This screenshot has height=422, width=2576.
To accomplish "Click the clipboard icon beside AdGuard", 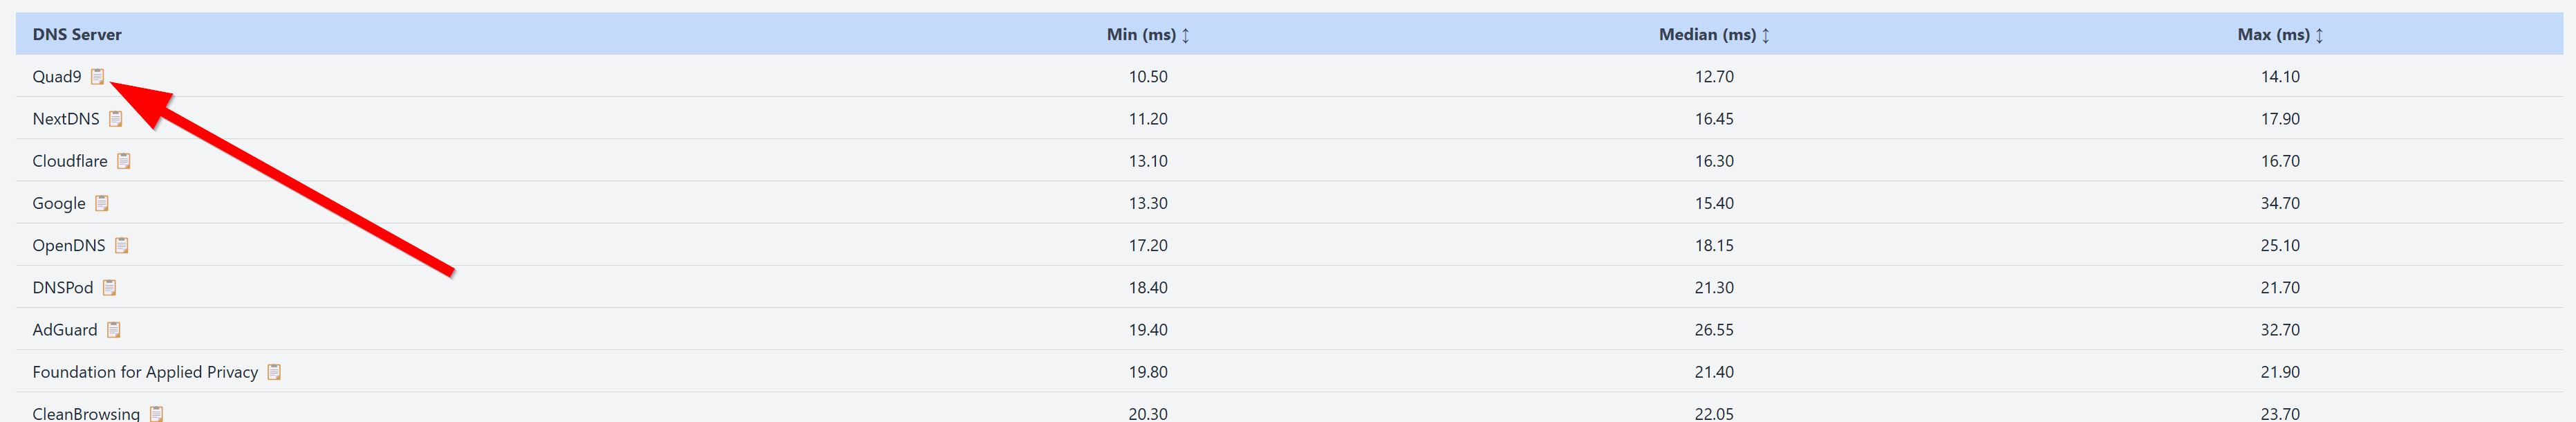I will (113, 329).
